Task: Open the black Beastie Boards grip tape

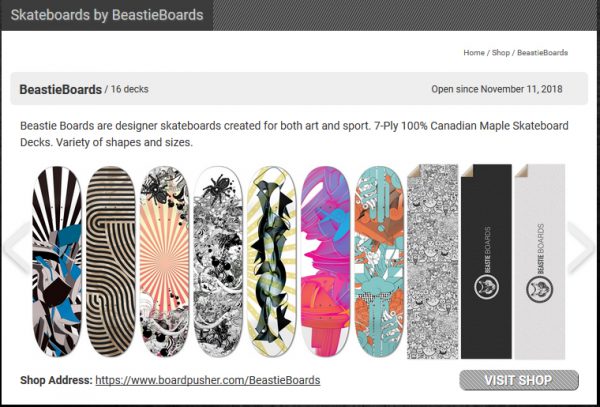Action: pos(486,262)
